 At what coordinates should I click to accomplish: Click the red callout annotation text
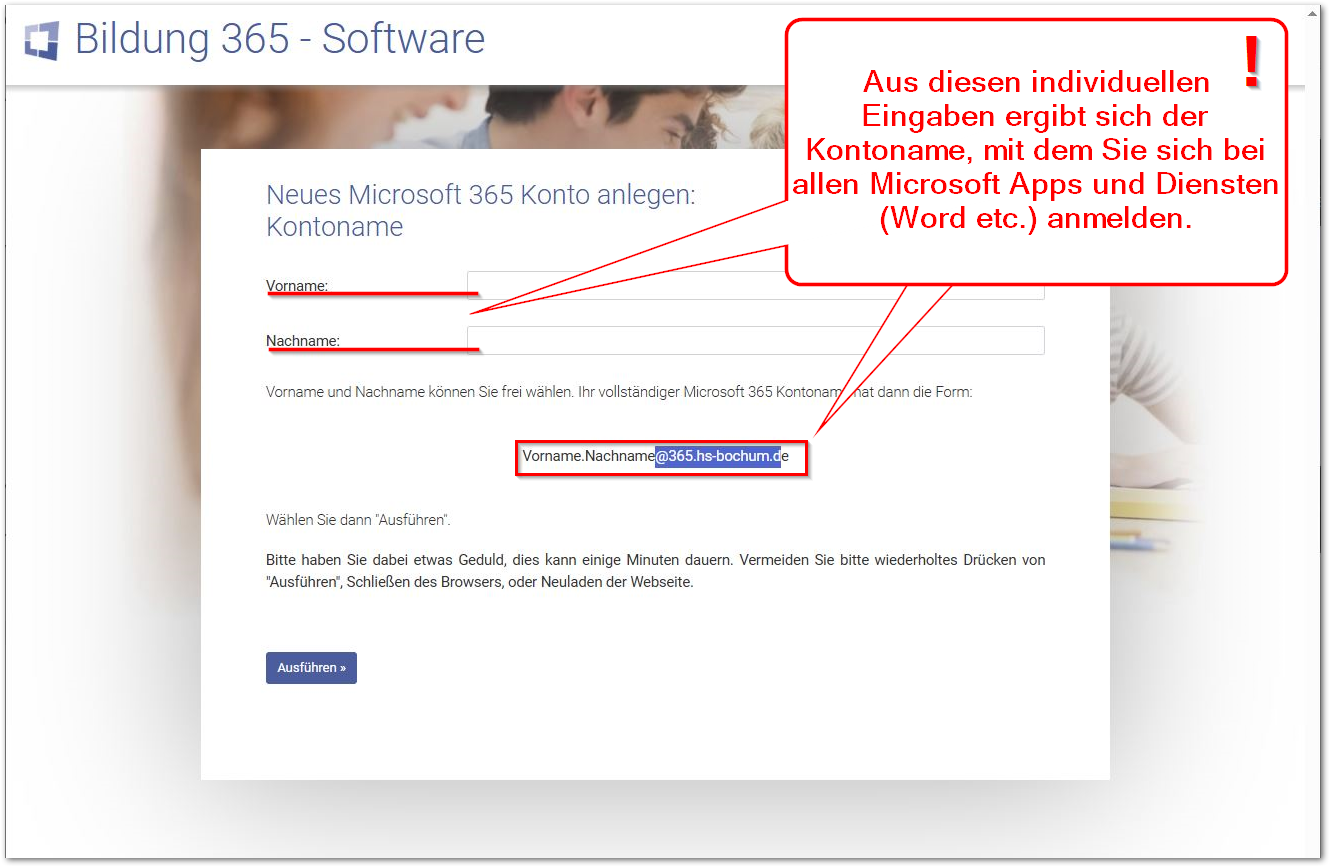1035,150
